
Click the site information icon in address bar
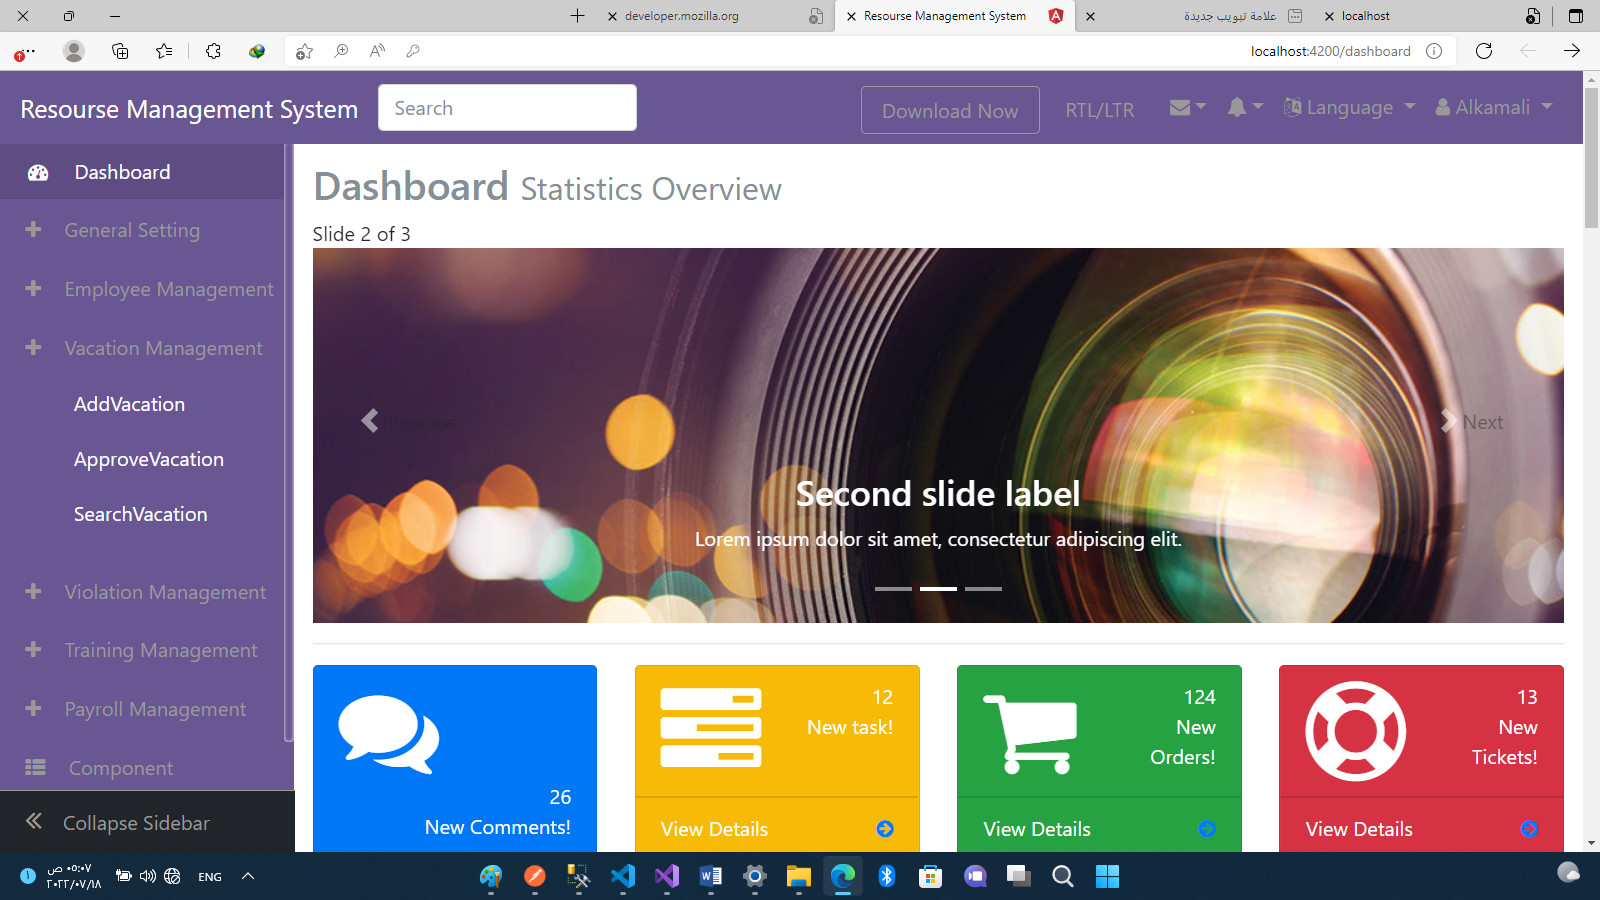coord(1434,51)
